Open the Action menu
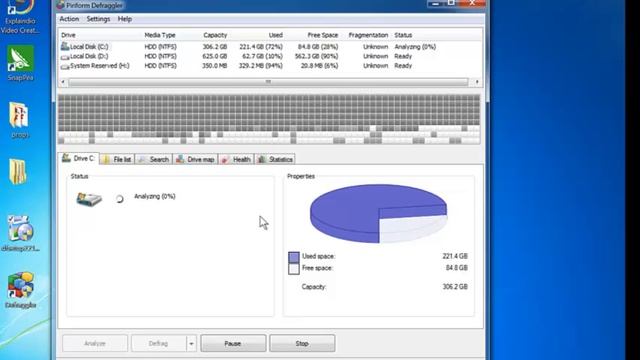640x360 pixels. [69, 19]
